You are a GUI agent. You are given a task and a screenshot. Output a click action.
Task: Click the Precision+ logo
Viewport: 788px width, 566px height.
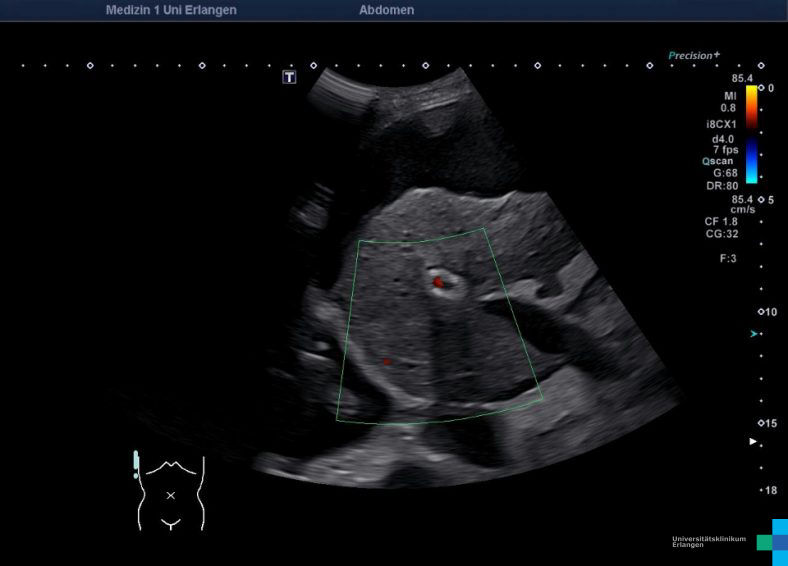click(694, 56)
